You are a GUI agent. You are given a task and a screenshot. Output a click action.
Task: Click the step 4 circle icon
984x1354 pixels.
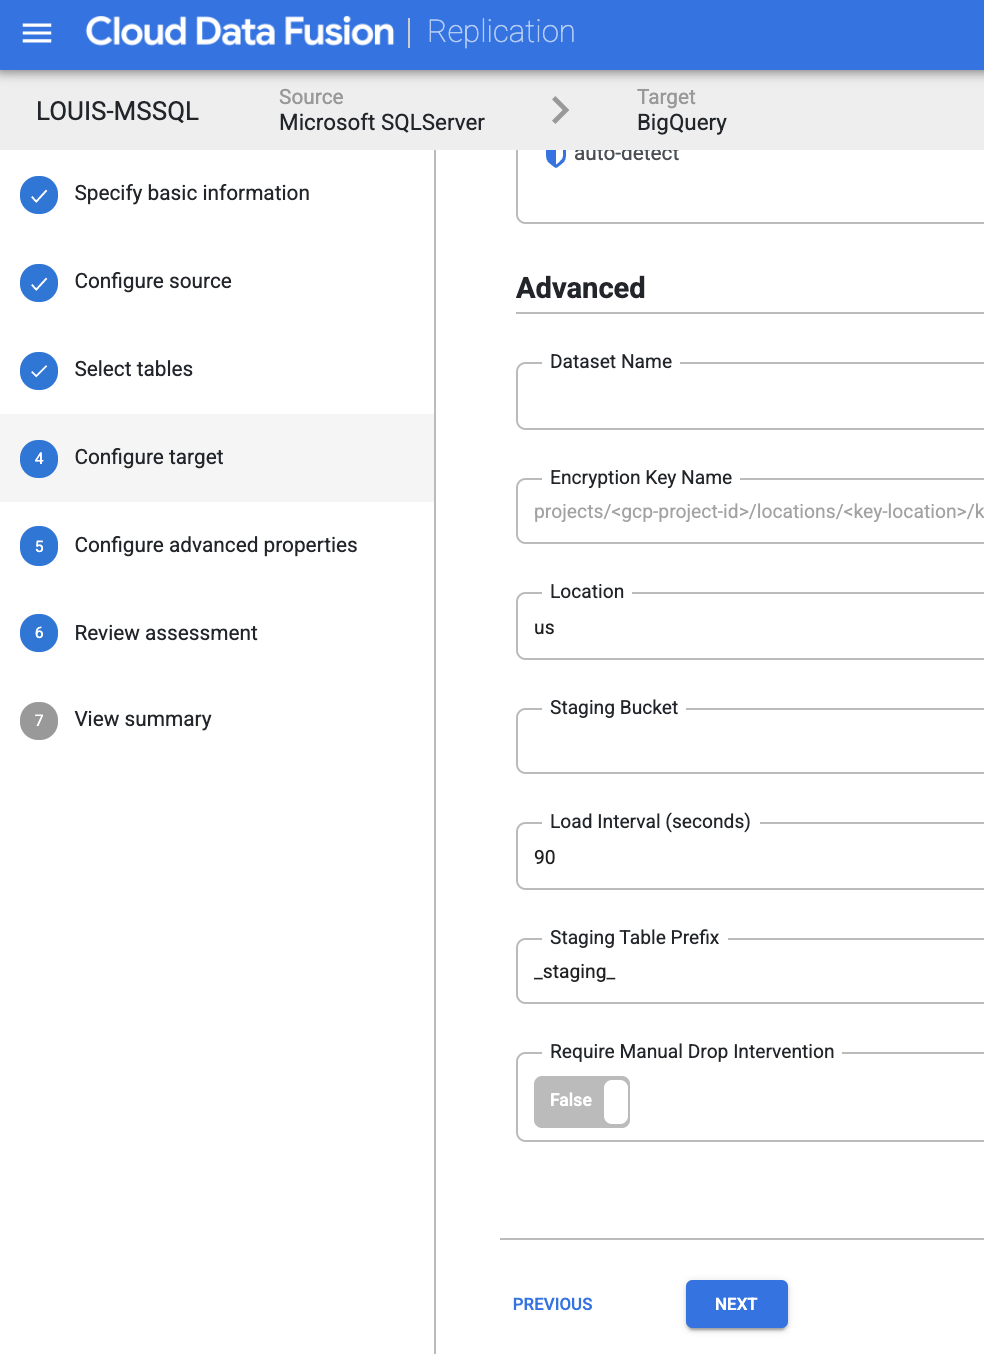(x=39, y=459)
